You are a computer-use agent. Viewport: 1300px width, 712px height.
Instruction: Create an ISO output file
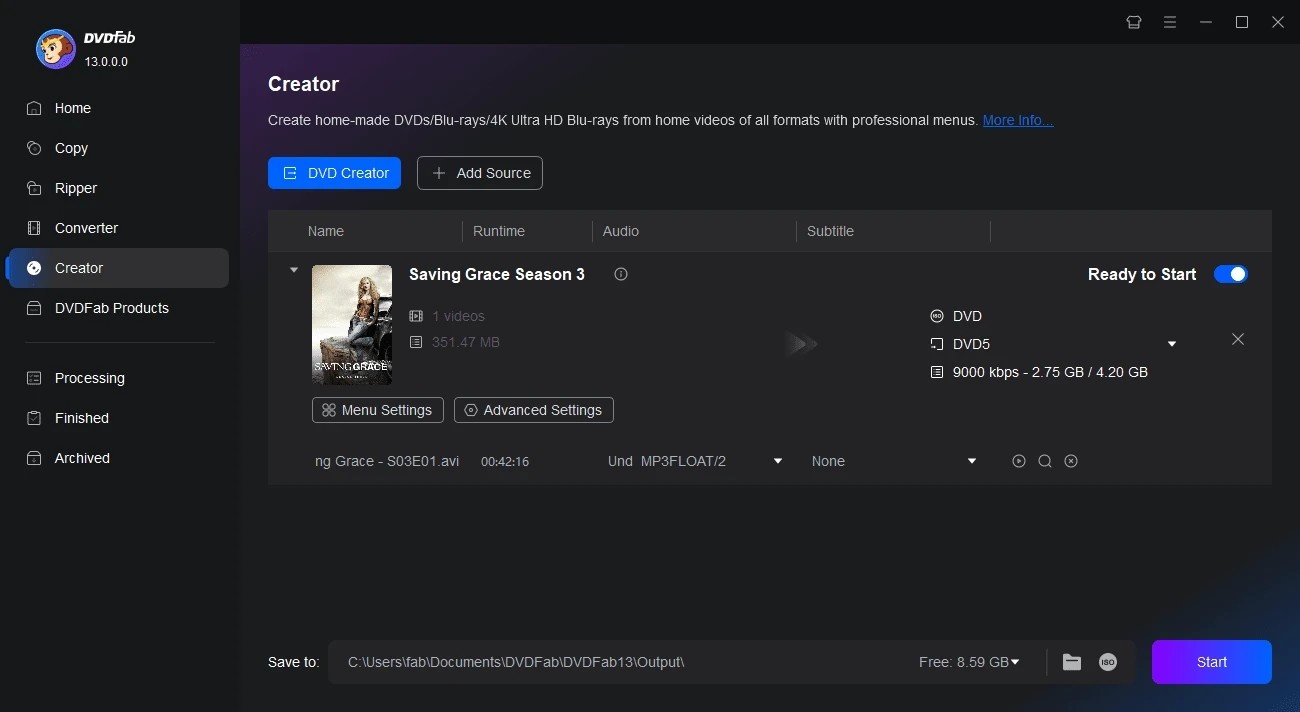[1107, 661]
